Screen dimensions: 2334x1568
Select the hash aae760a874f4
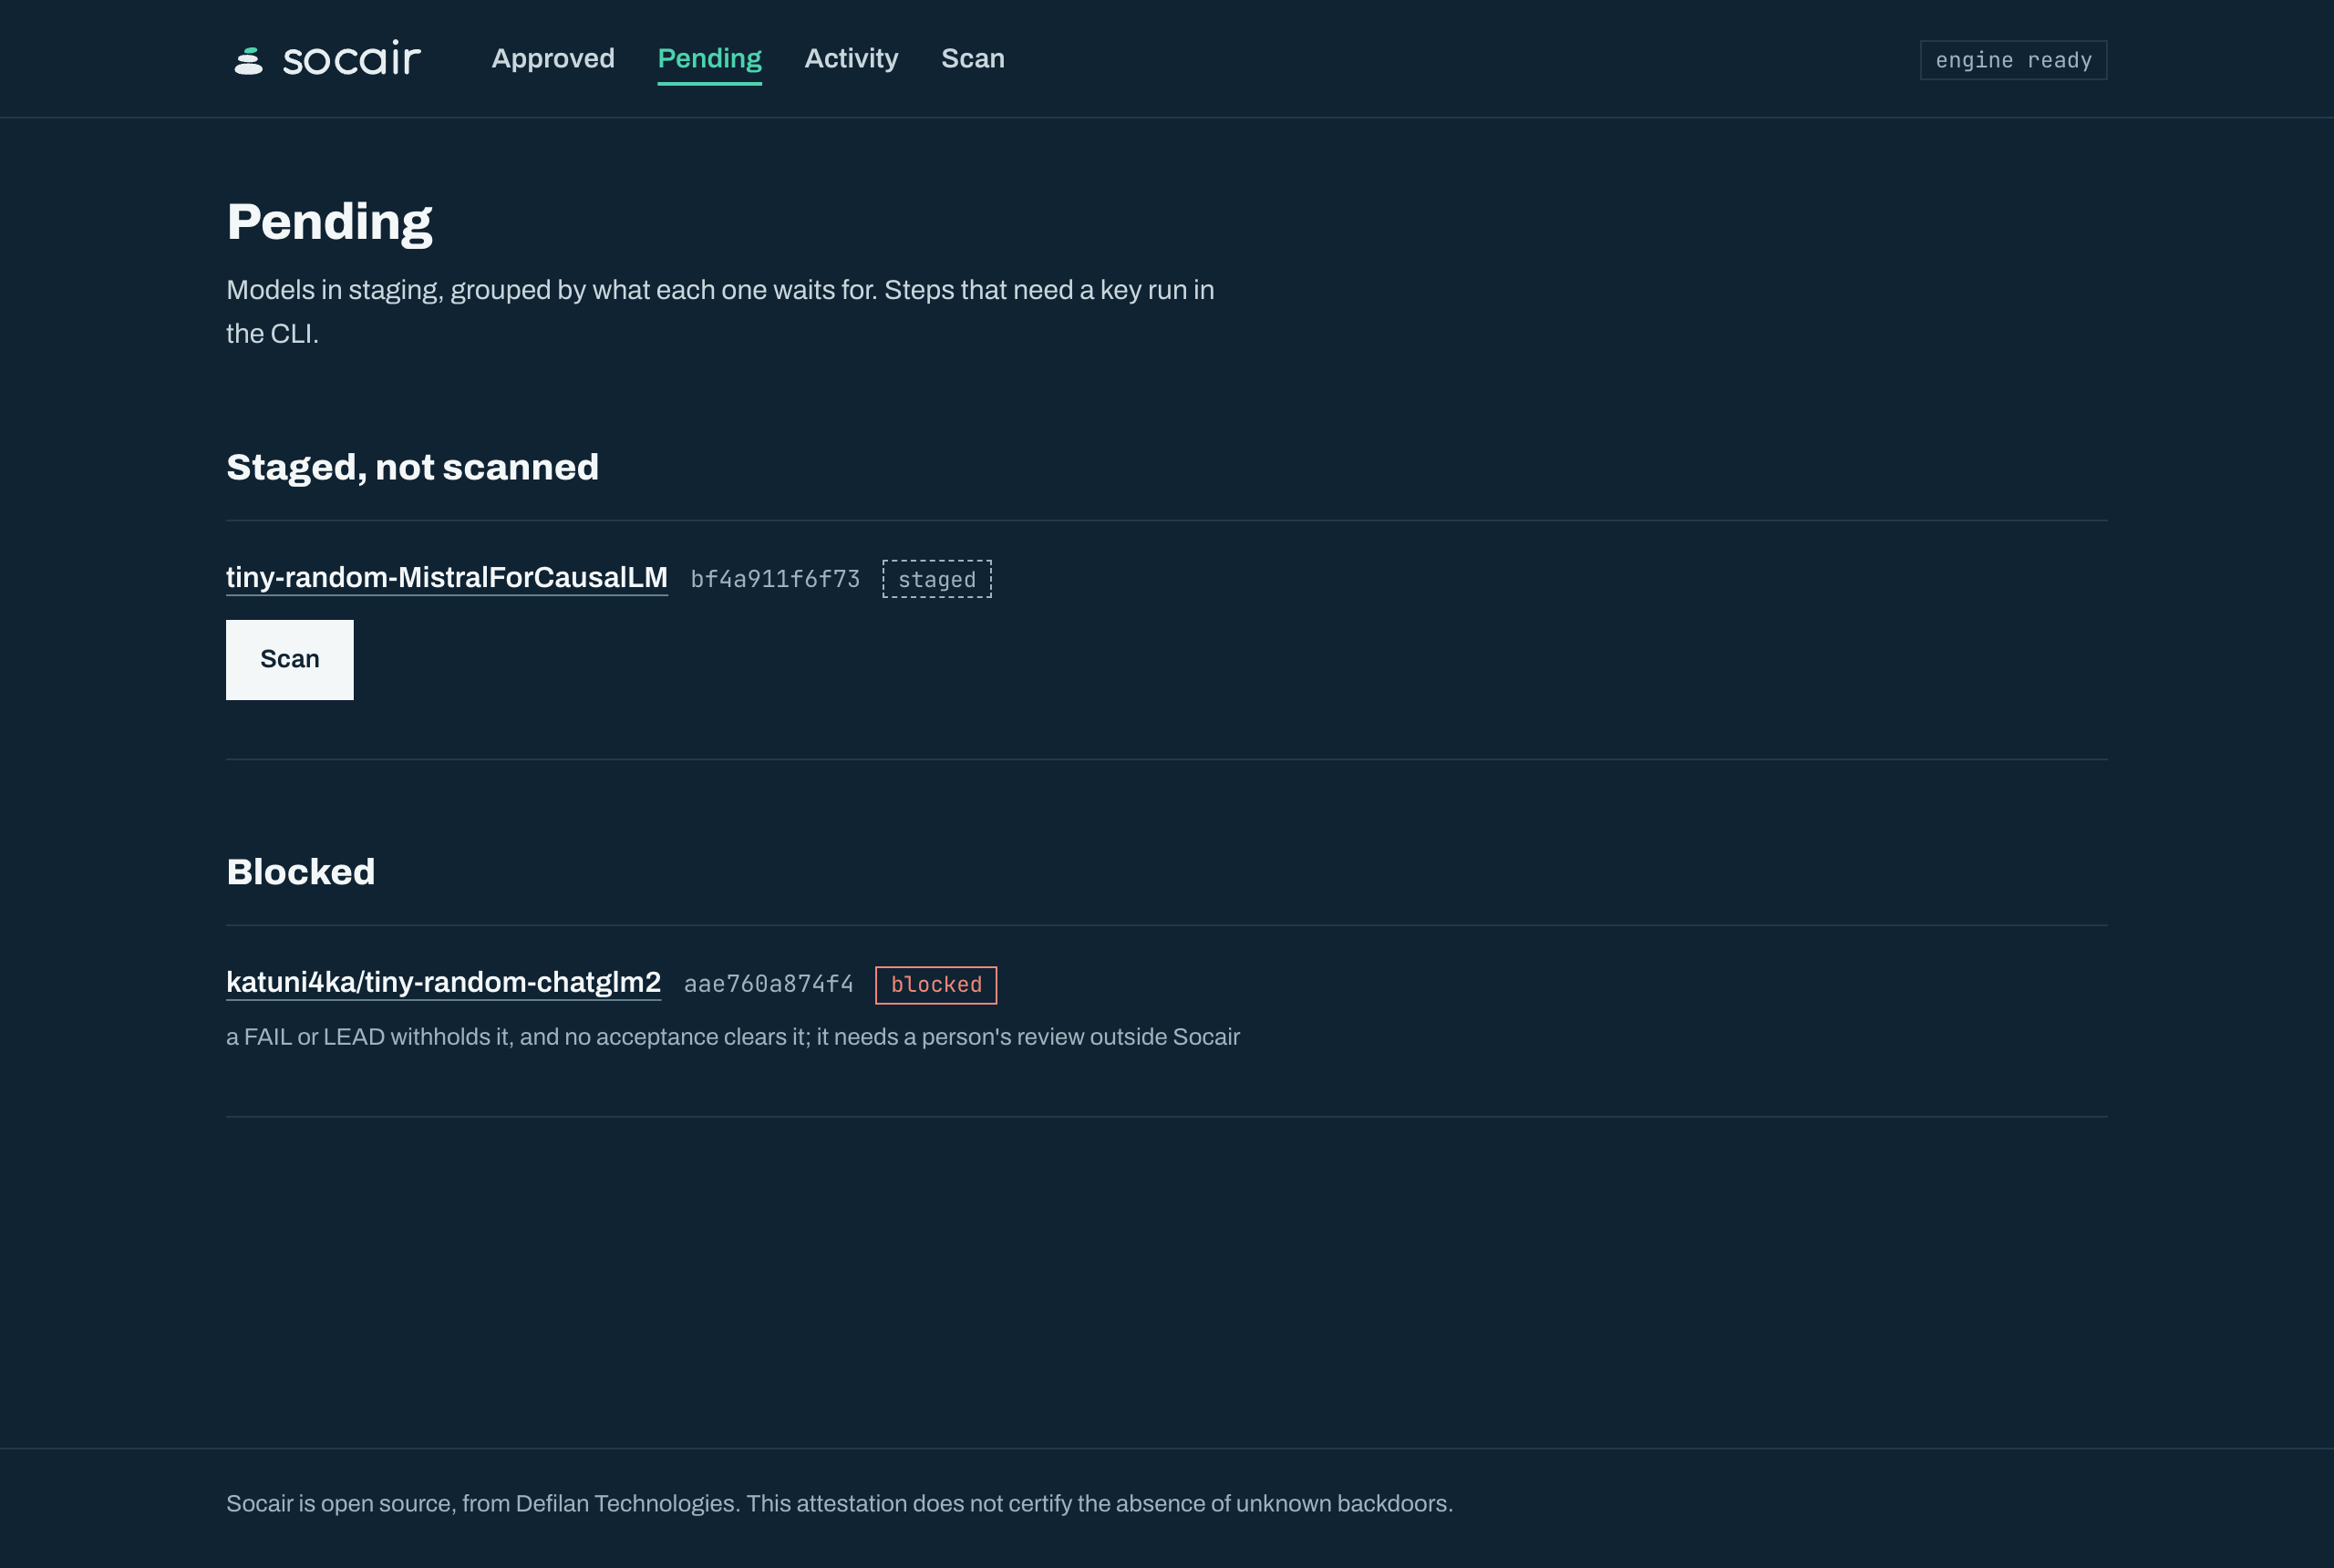pyautogui.click(x=768, y=985)
